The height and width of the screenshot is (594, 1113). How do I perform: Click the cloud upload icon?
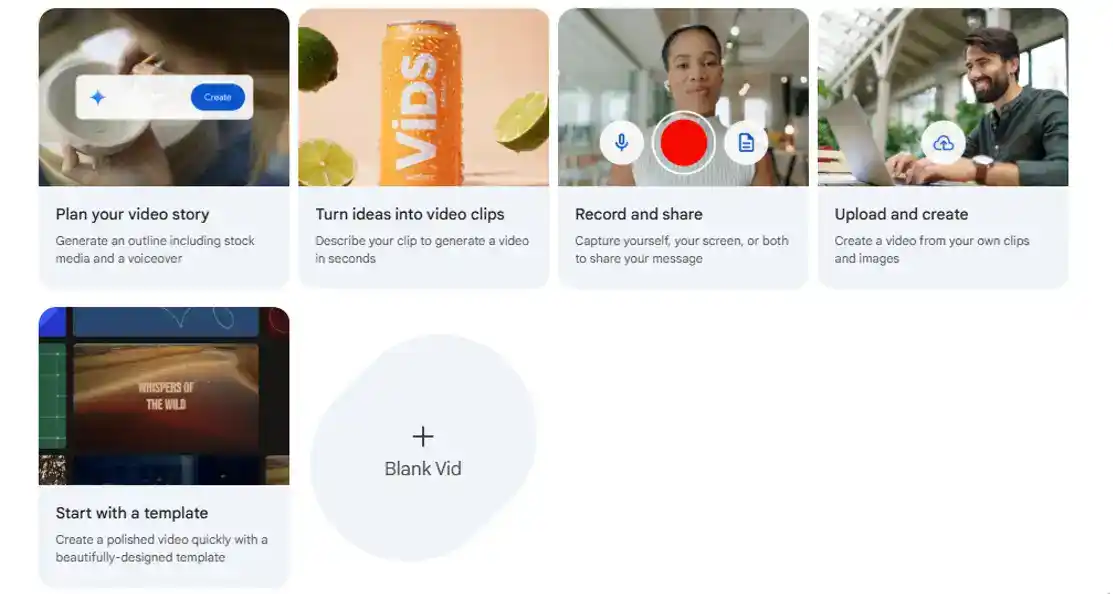tap(943, 143)
